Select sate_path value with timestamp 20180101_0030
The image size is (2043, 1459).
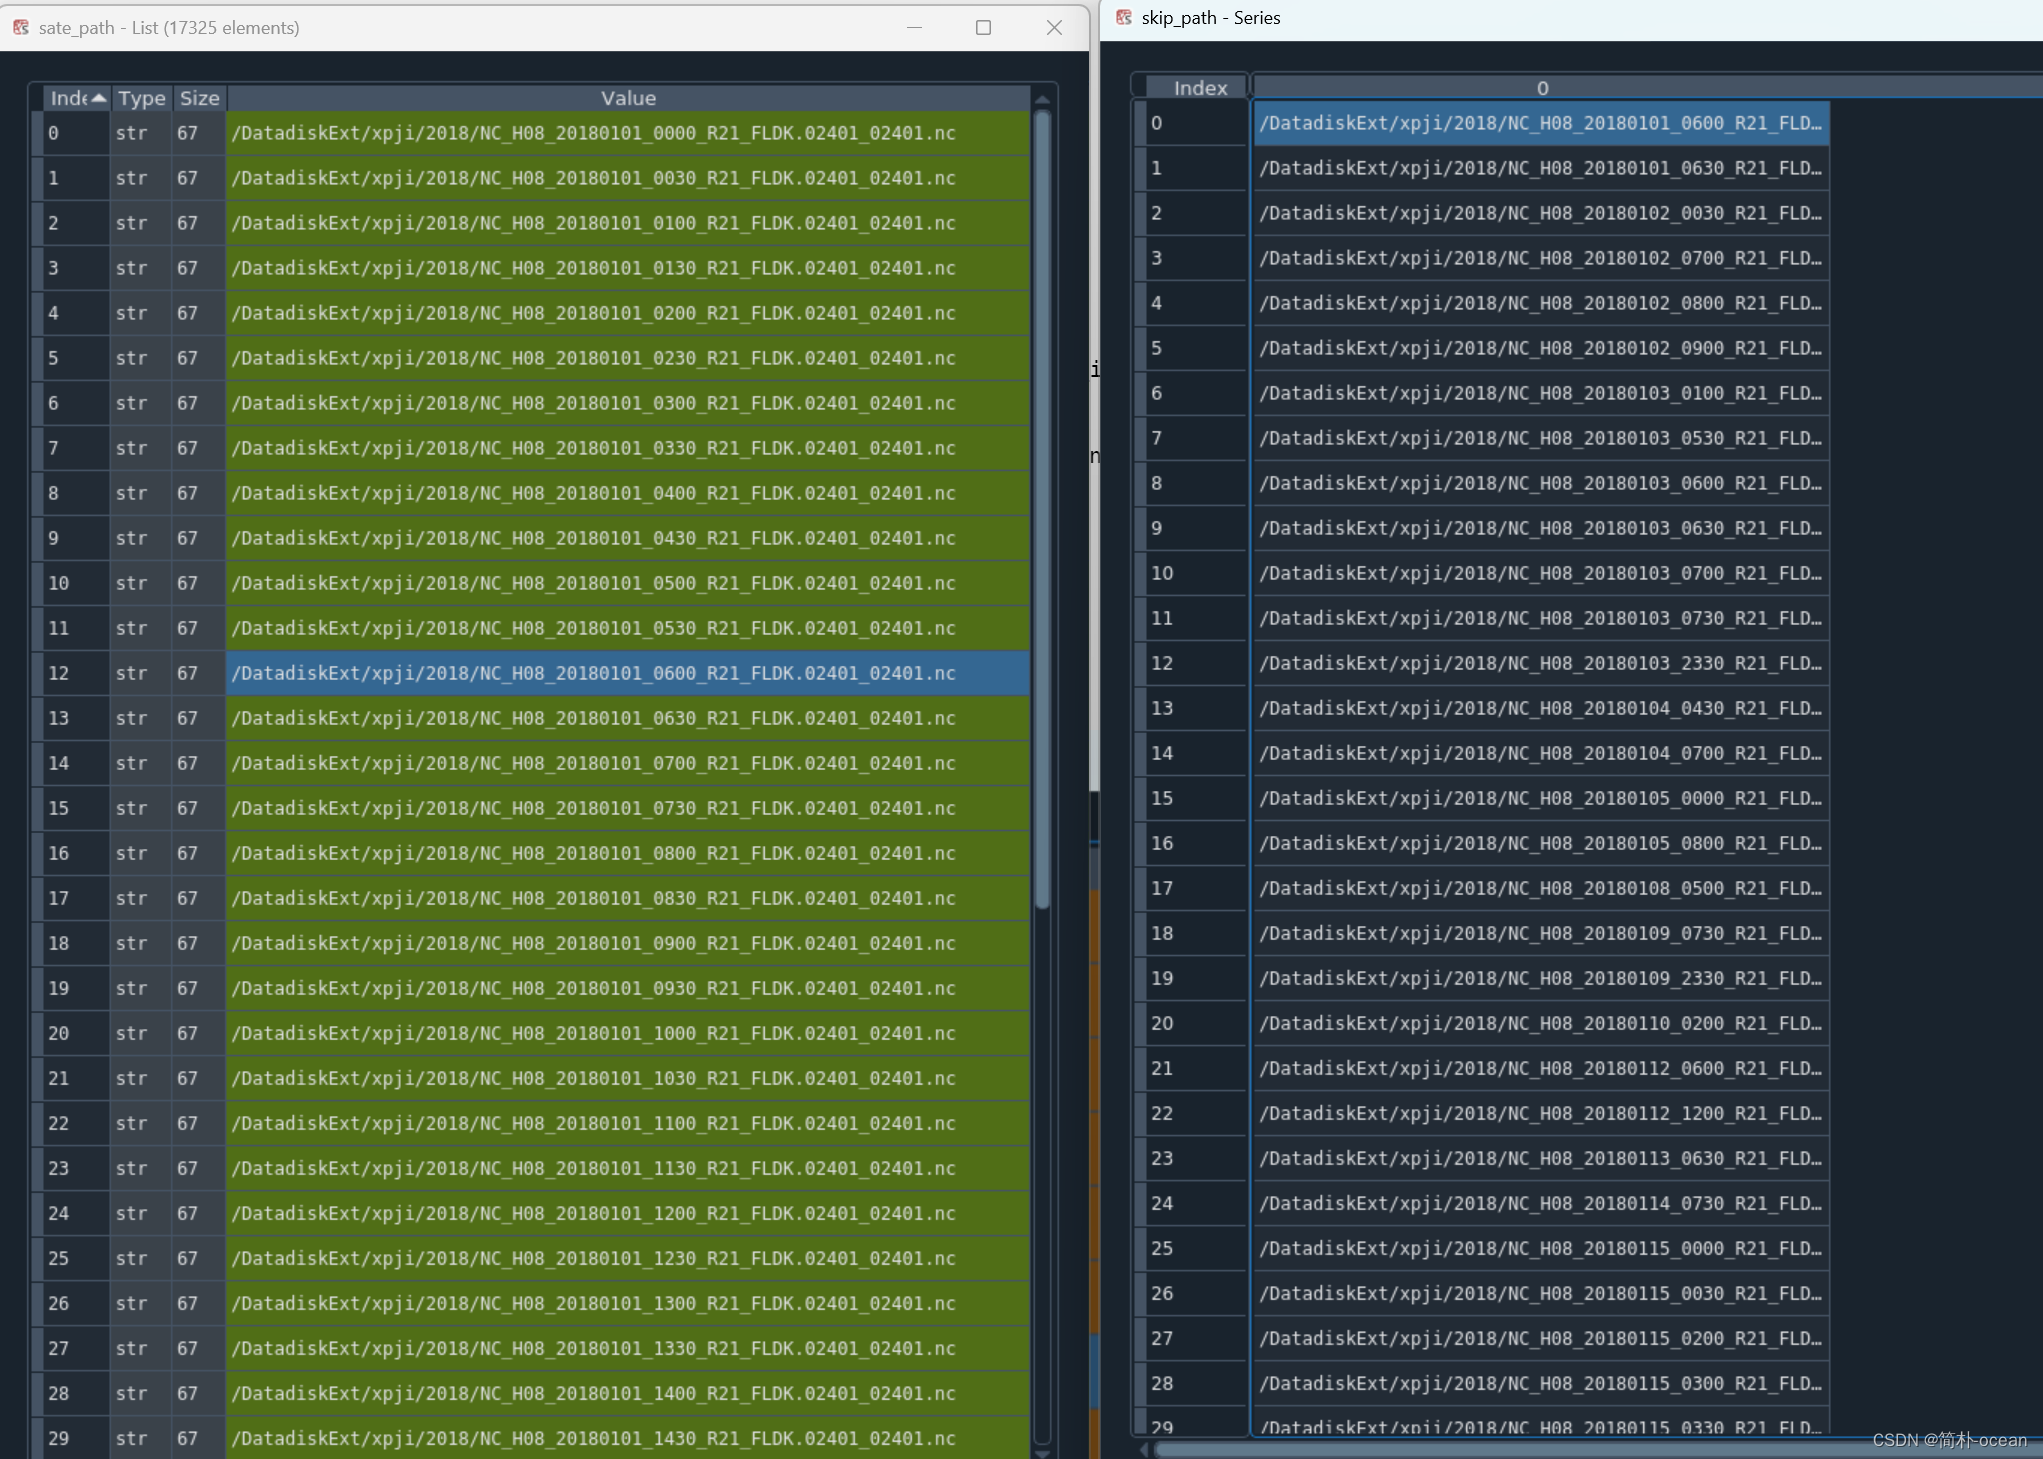pos(628,178)
